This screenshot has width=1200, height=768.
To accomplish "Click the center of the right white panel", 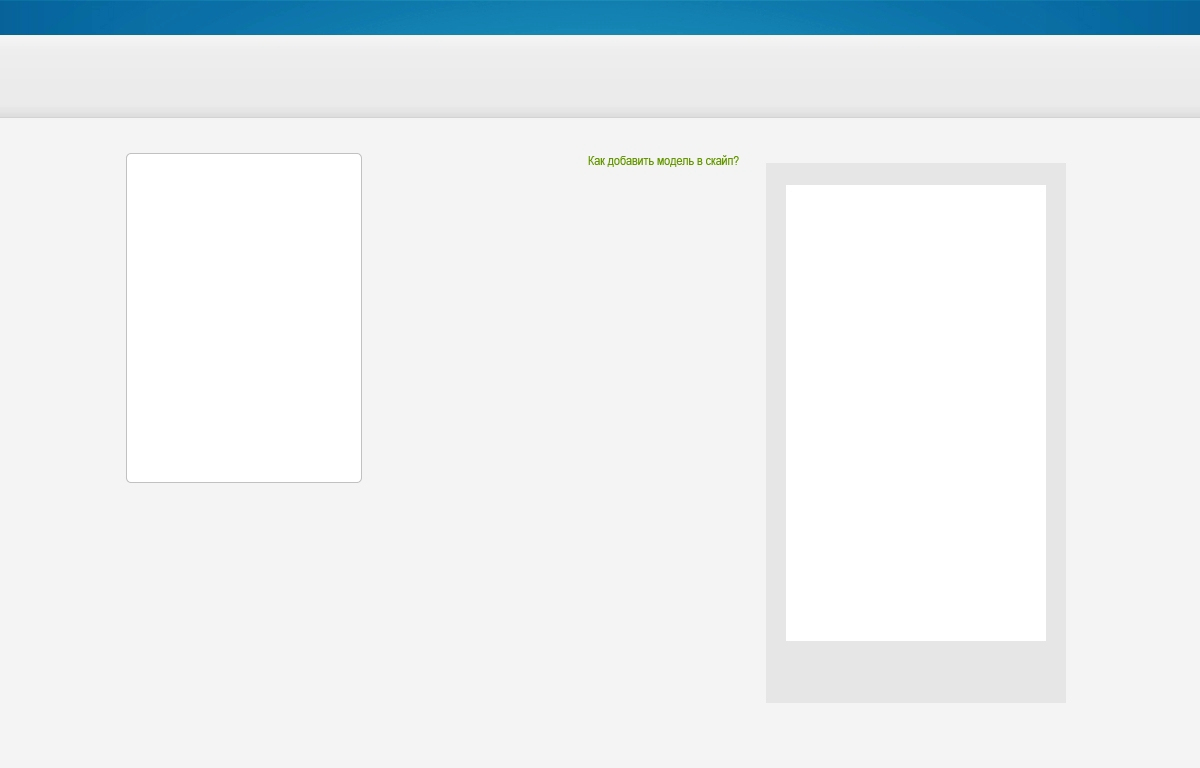I will tap(915, 412).
